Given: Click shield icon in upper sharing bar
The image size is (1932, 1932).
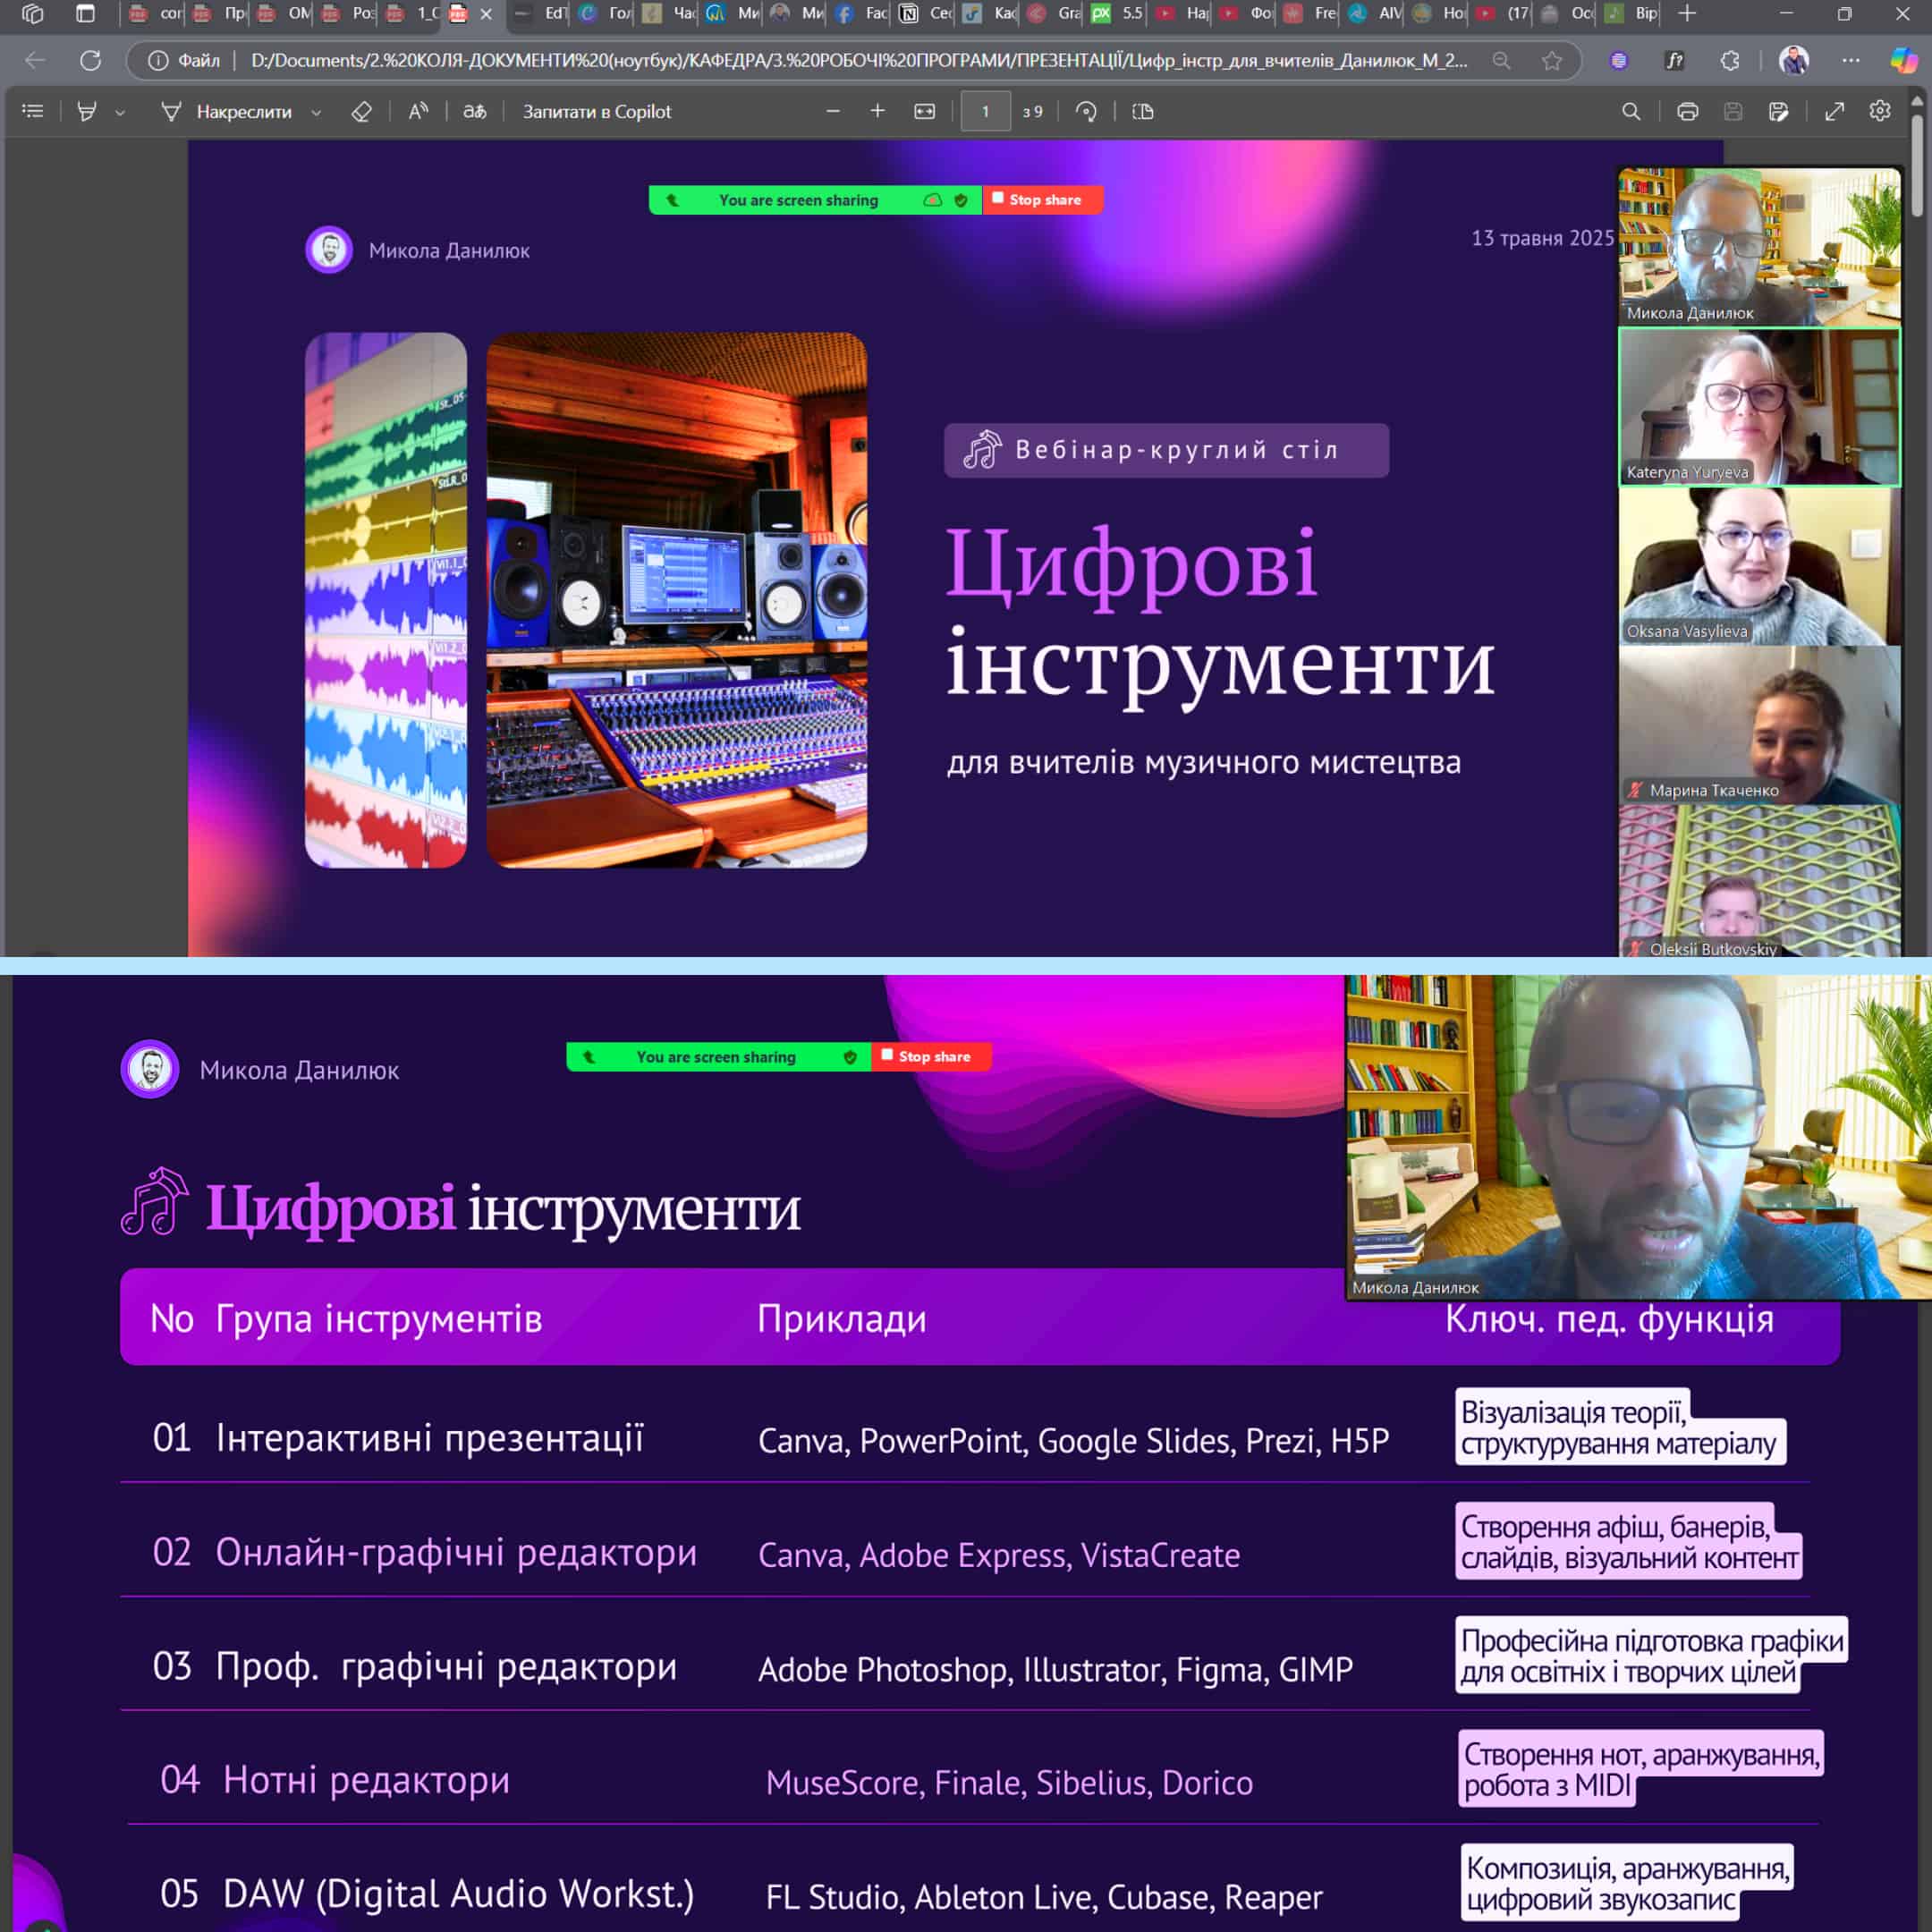Looking at the screenshot, I should coord(961,200).
